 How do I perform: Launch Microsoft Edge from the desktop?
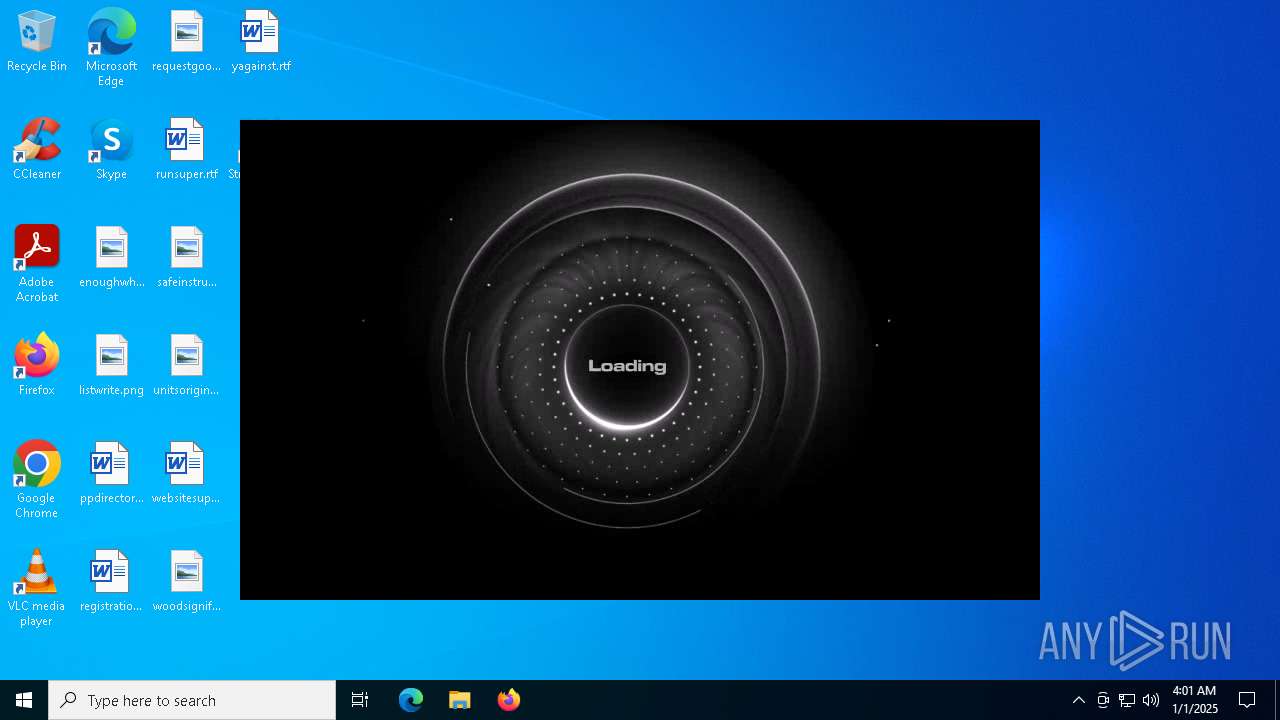click(111, 48)
